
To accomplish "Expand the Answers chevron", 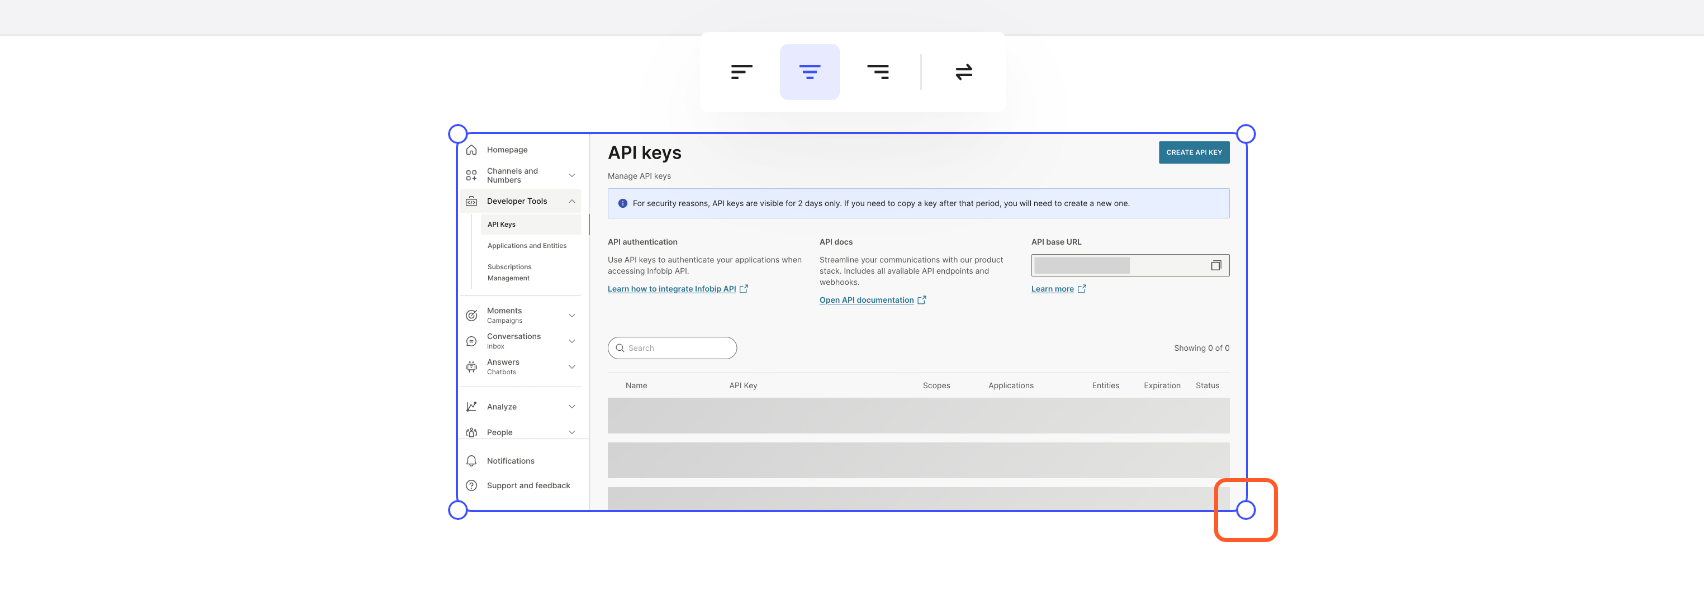I will 572,367.
